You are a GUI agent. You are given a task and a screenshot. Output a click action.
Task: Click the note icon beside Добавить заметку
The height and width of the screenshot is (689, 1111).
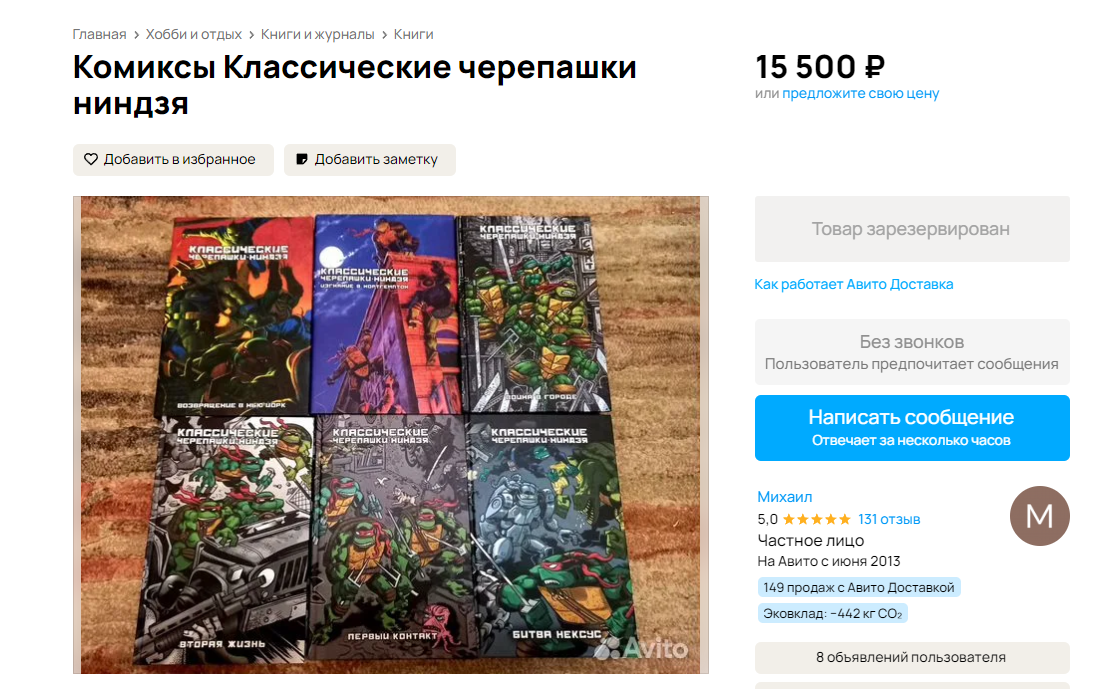click(302, 159)
